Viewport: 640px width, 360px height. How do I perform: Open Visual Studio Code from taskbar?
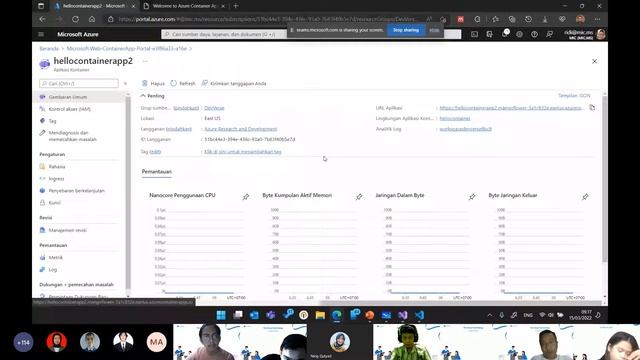tap(420, 315)
